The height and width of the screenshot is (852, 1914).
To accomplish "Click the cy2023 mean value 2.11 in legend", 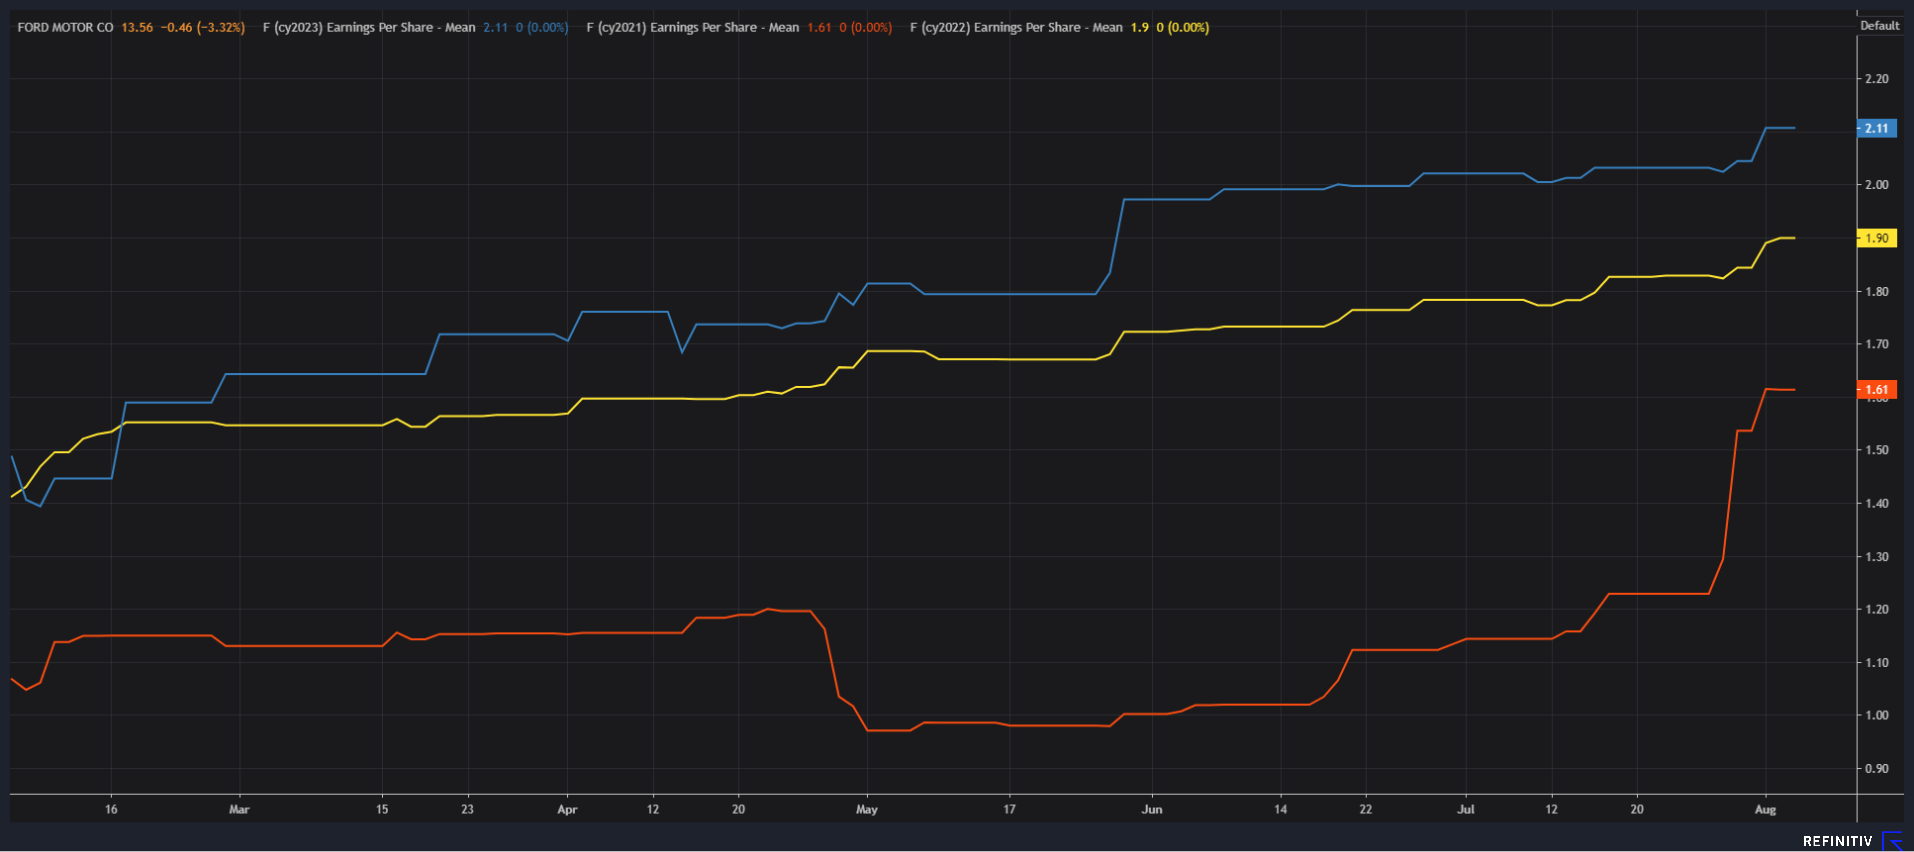I will (x=496, y=27).
